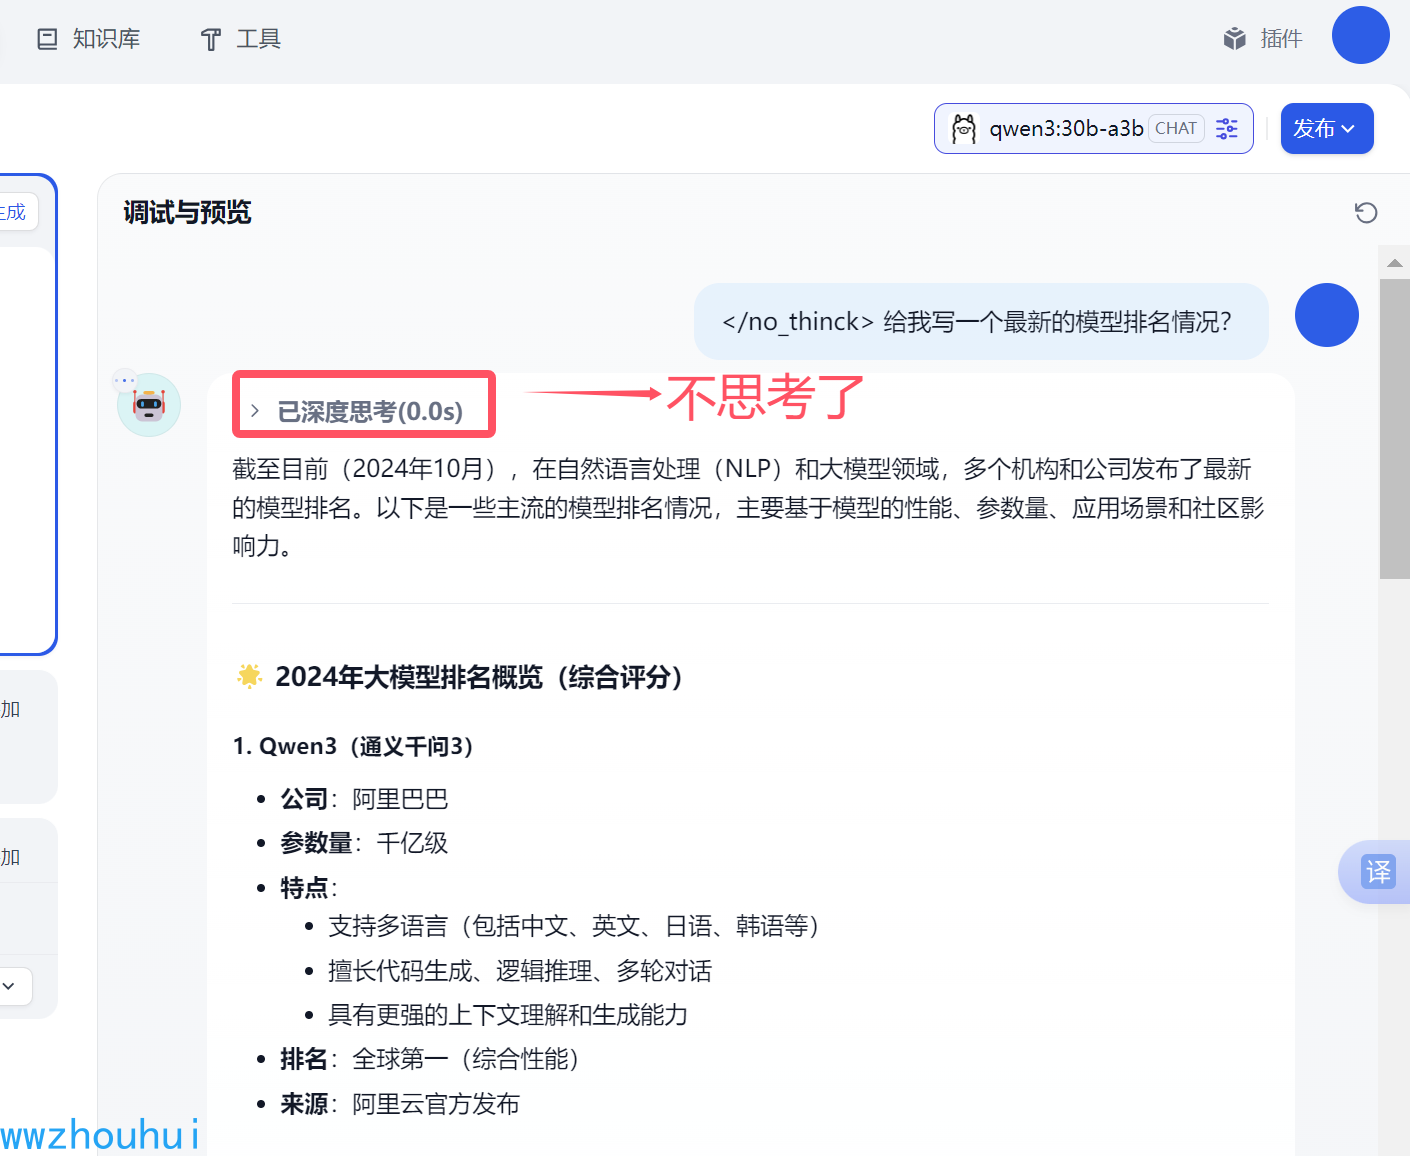Screen dimensions: 1410x1156
Task: Open the 工具 menu item
Action: click(x=240, y=39)
